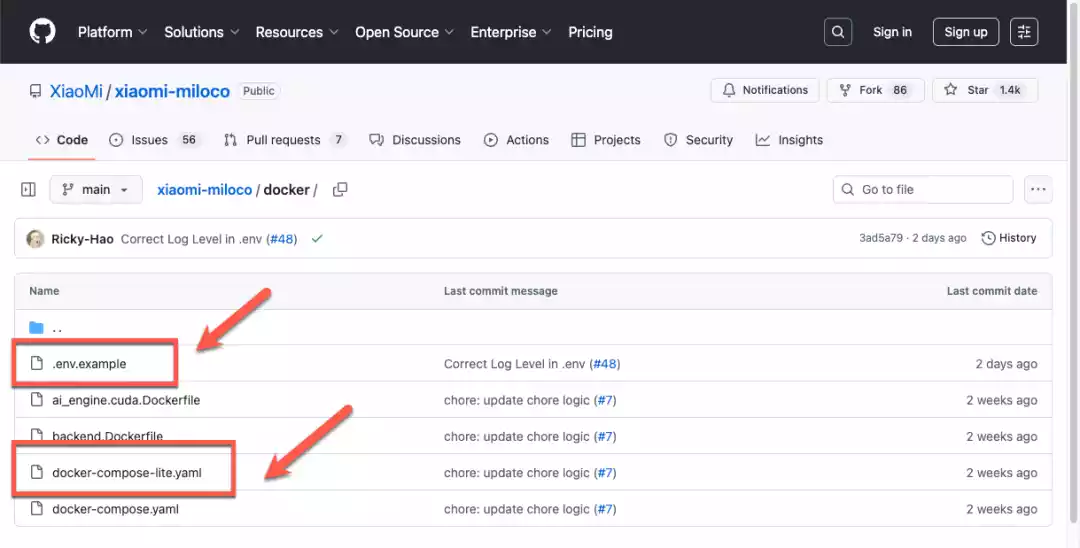Click the GitHub logo icon
Viewport: 1080px width, 548px height.
click(42, 32)
